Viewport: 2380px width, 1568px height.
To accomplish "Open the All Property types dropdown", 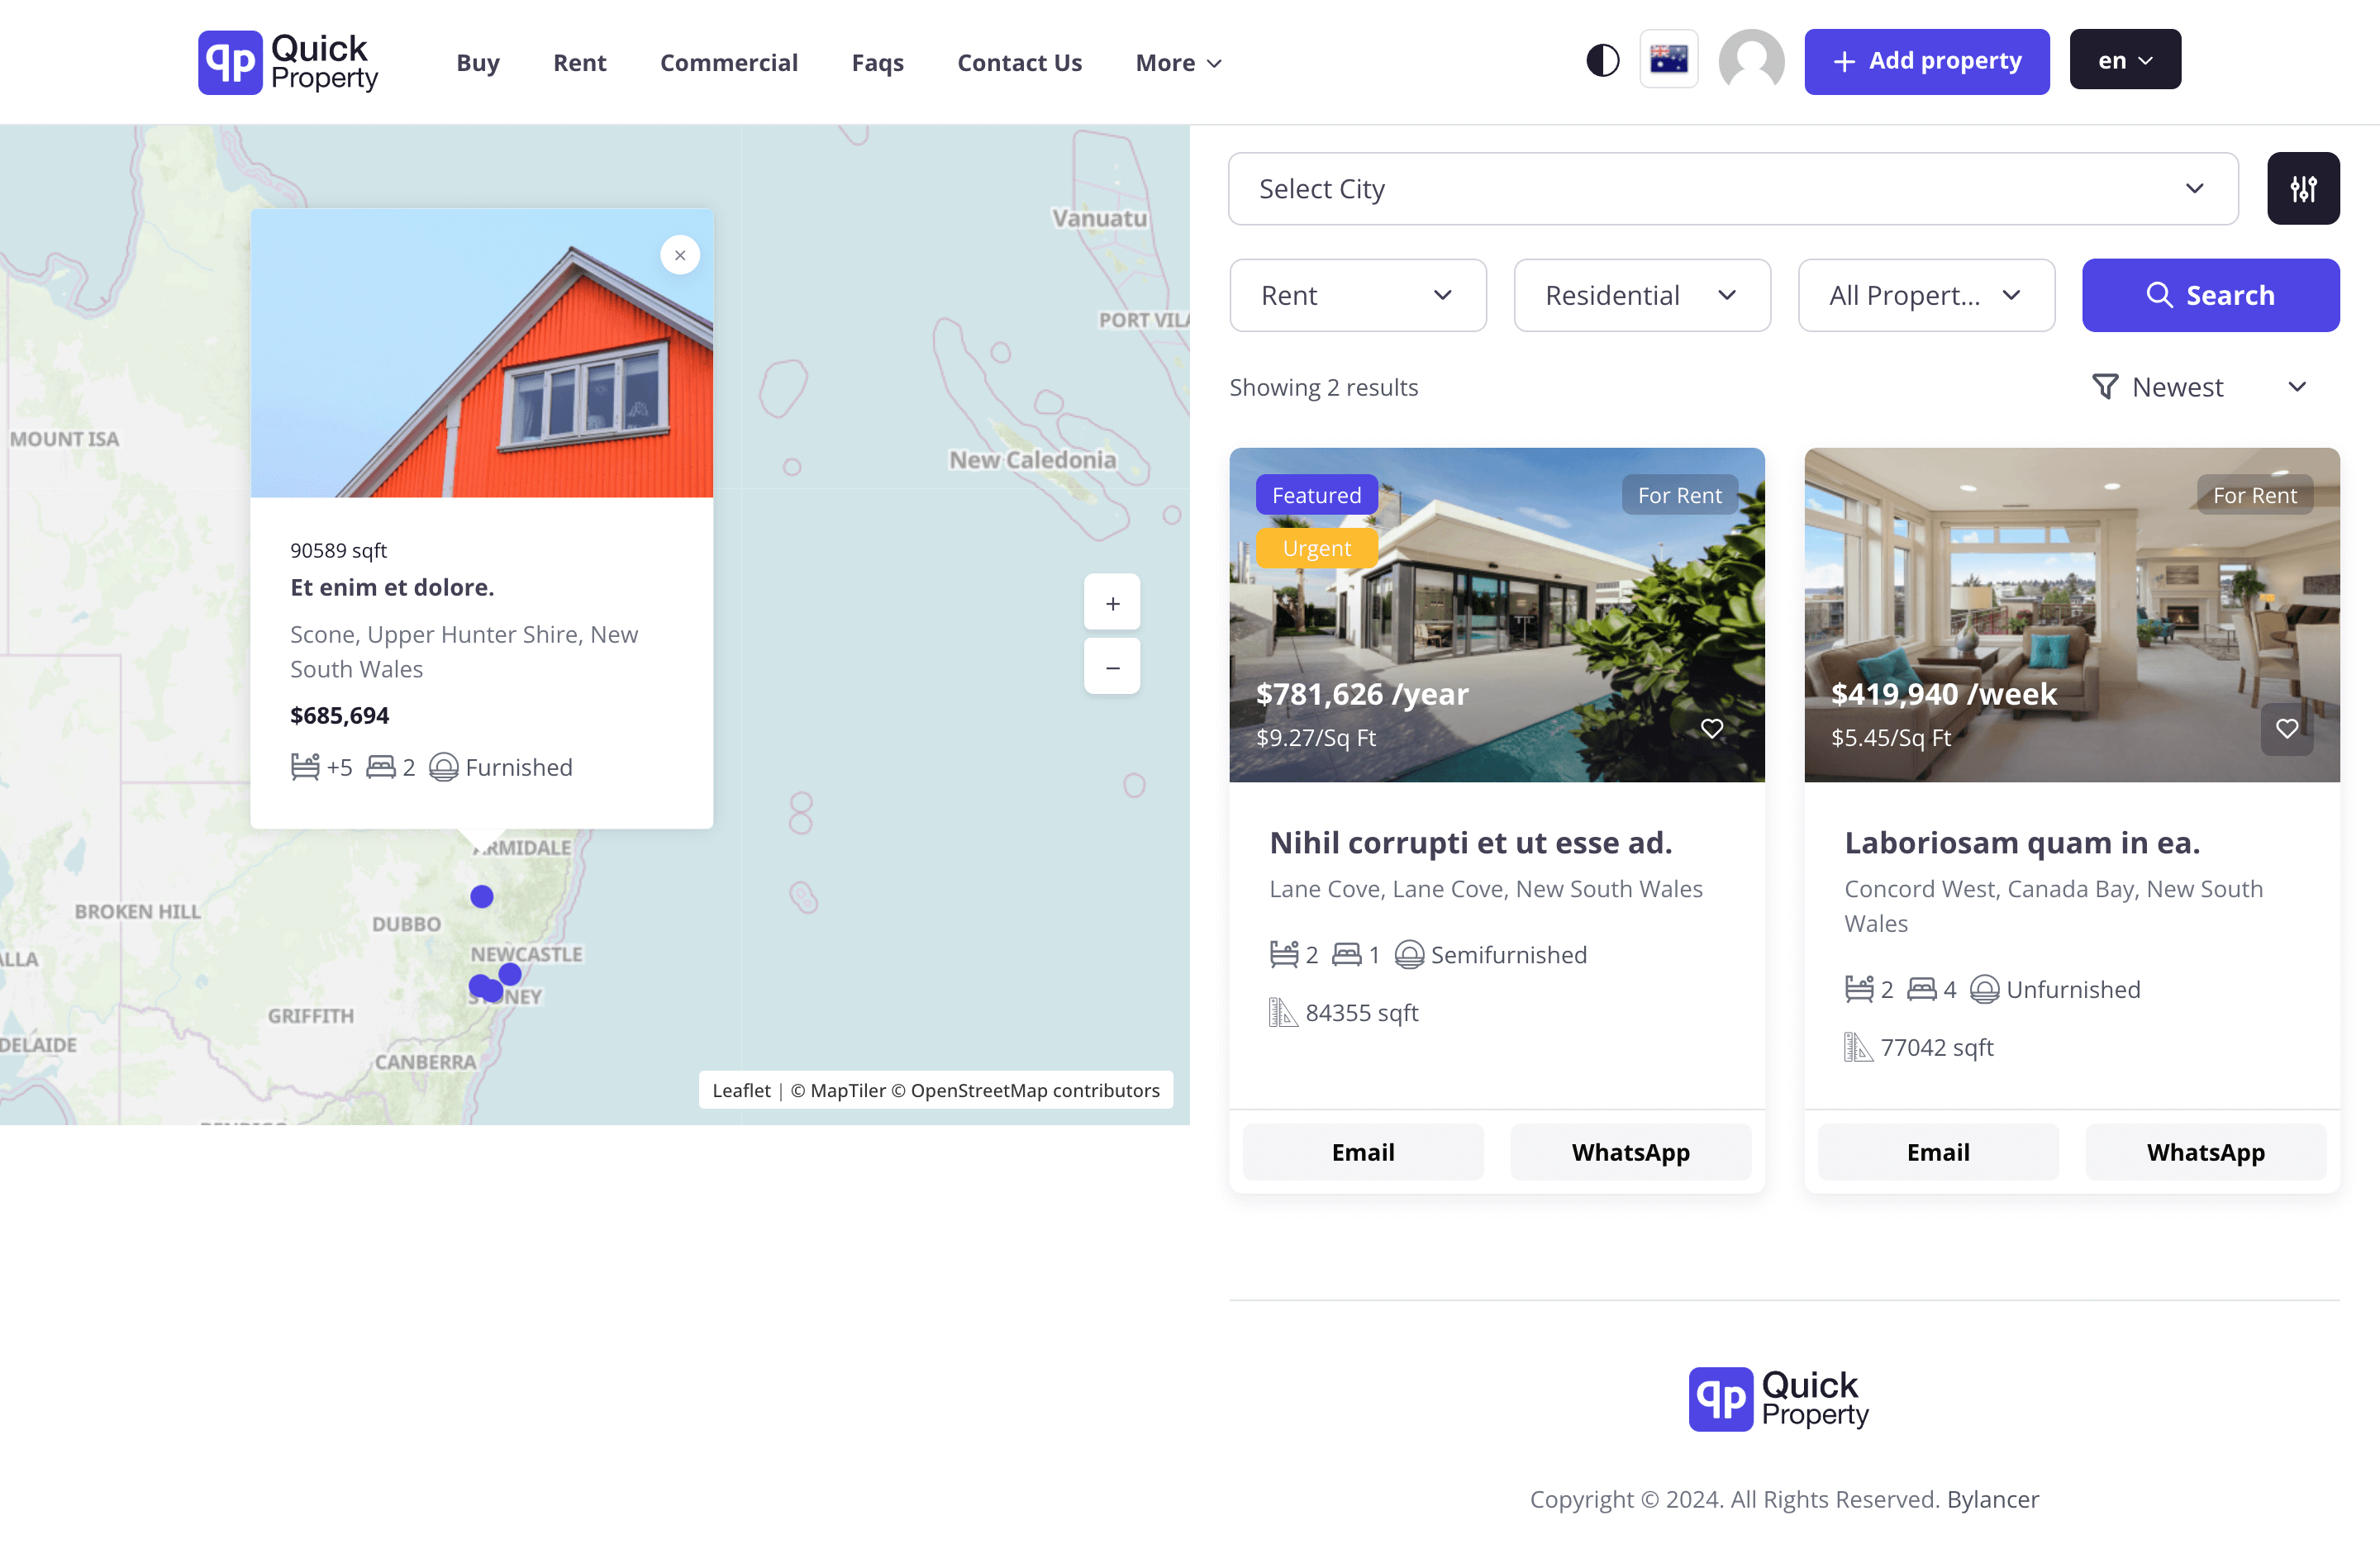I will point(1926,295).
